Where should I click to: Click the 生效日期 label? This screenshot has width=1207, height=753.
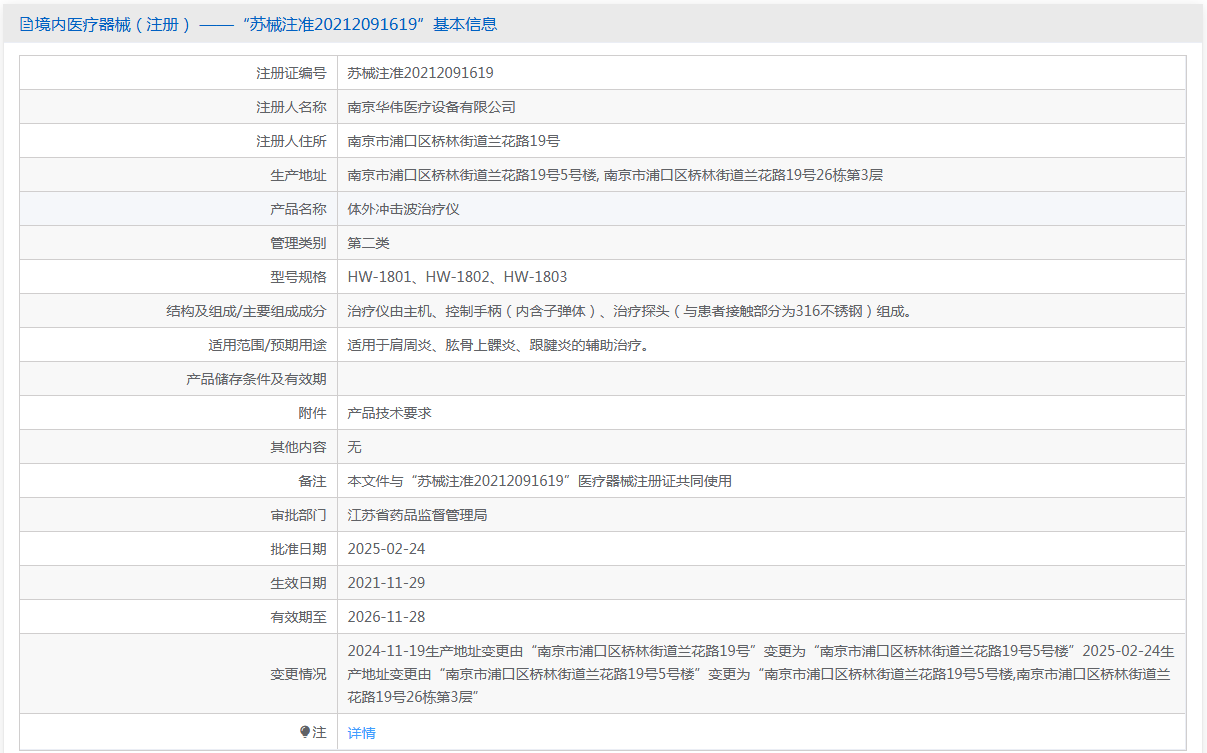(x=298, y=583)
